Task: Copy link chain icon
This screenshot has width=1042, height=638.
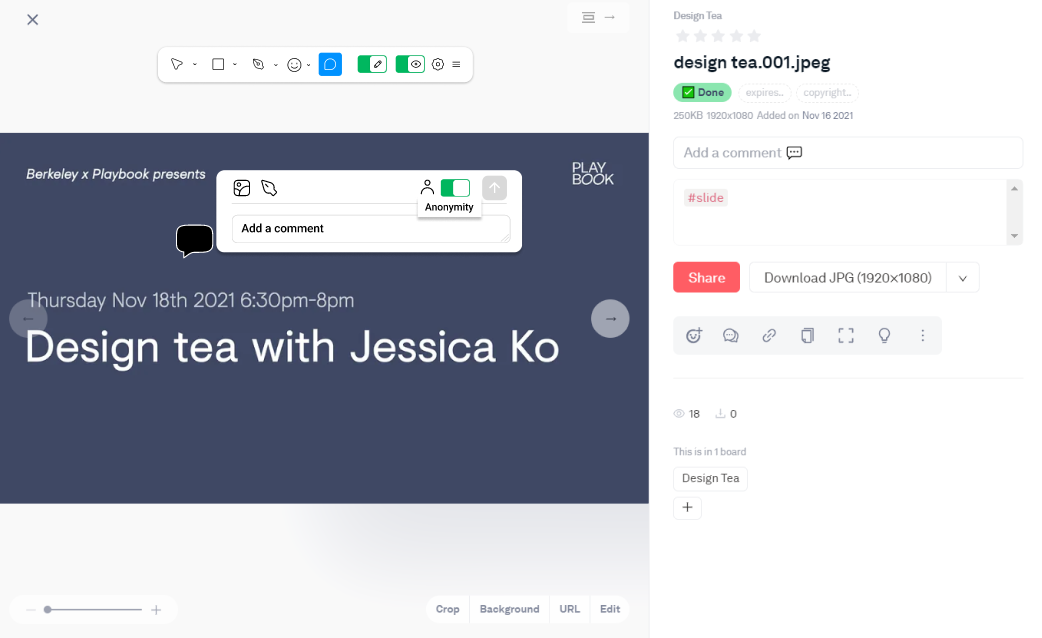Action: coord(769,336)
